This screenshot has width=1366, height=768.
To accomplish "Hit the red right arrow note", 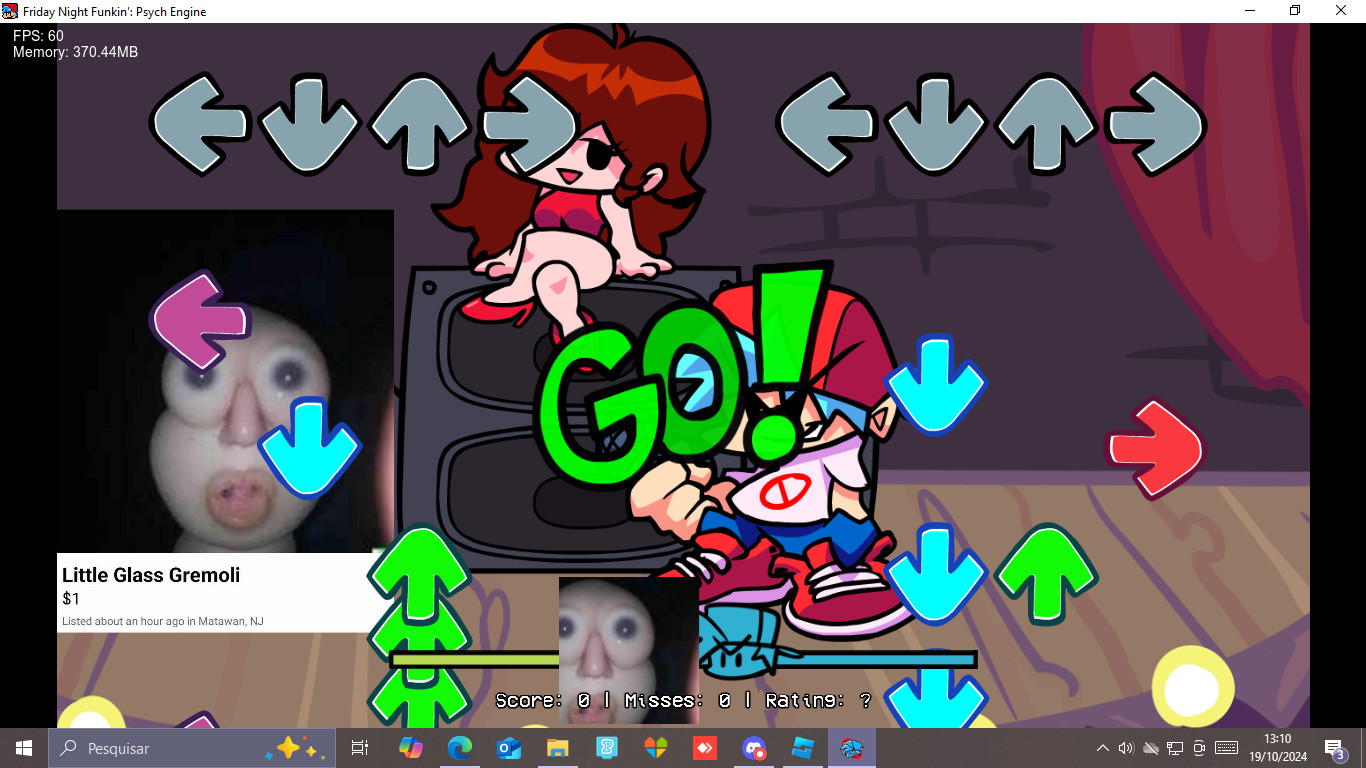I will click(x=1155, y=448).
